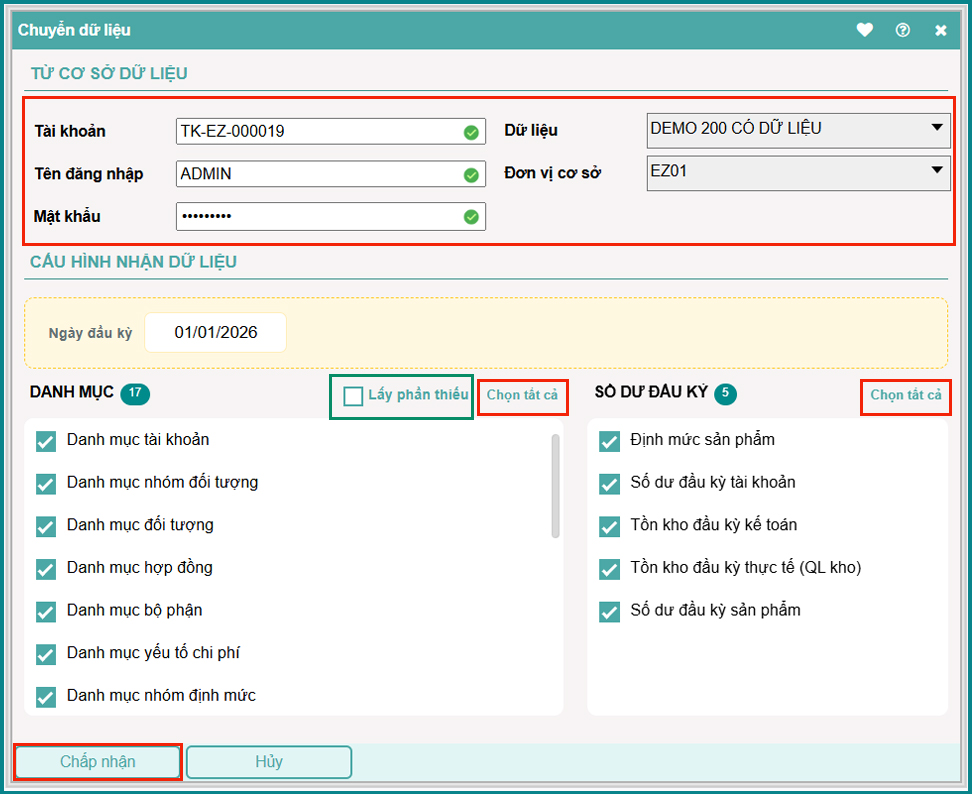Click the heart favorite icon in title bar
The width and height of the screenshot is (972, 794).
(865, 30)
